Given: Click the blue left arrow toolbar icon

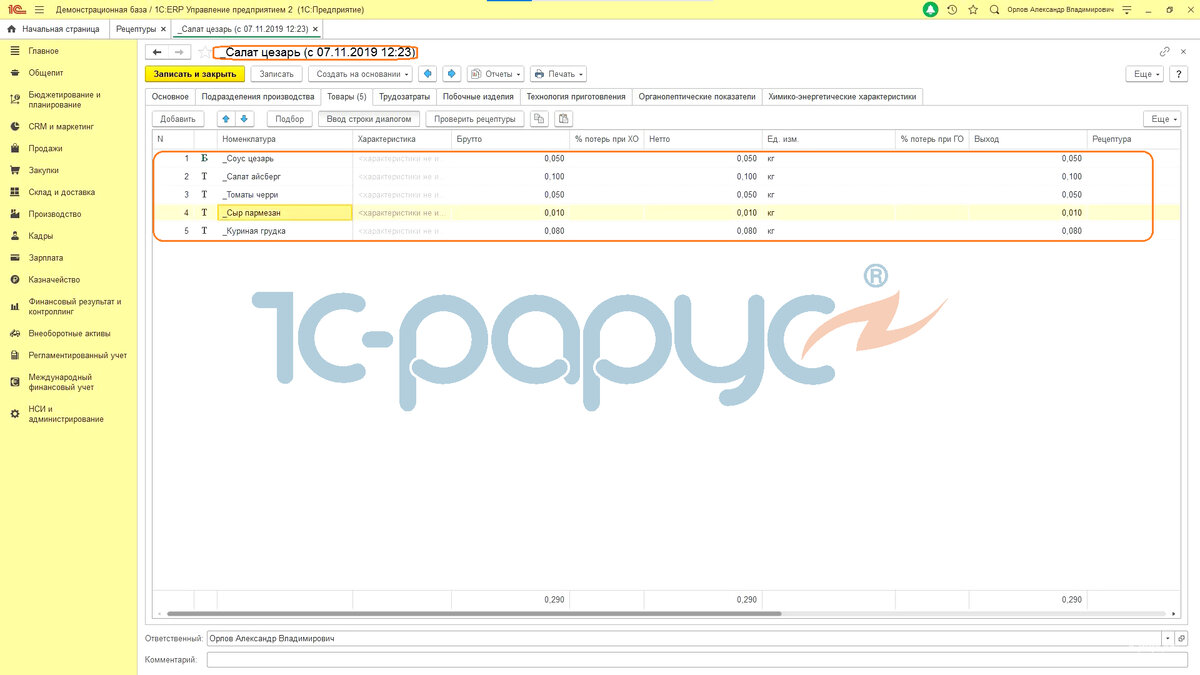Looking at the screenshot, I should click(x=428, y=74).
